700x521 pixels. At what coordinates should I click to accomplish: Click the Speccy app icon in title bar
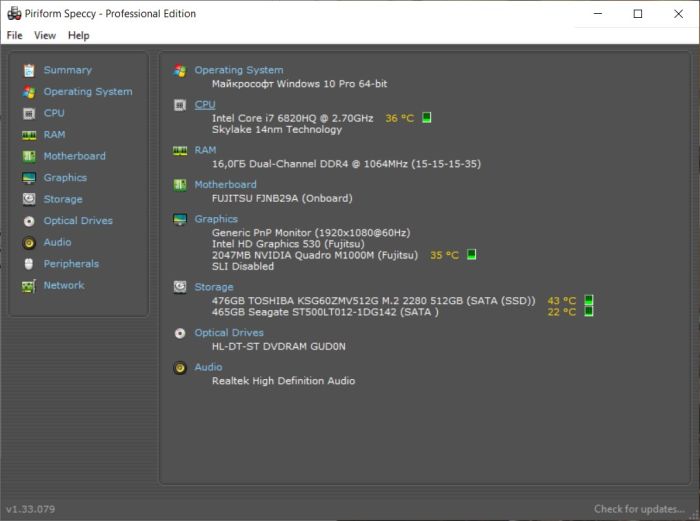pyautogui.click(x=14, y=13)
